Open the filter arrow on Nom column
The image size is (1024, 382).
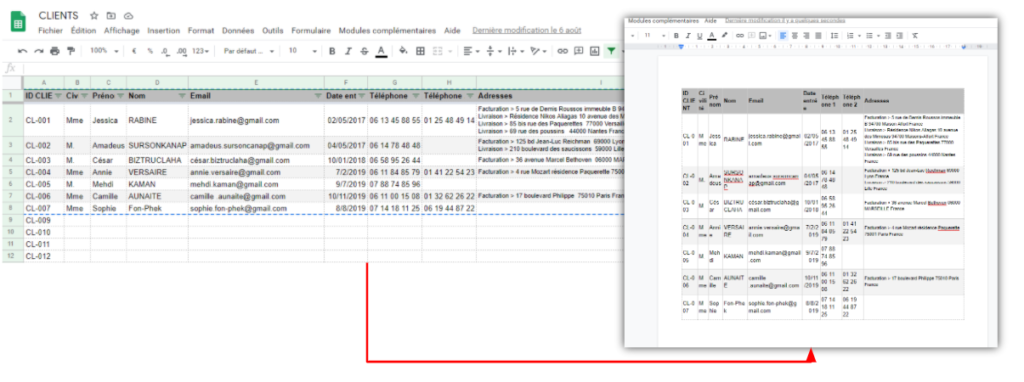pyautogui.click(x=182, y=96)
